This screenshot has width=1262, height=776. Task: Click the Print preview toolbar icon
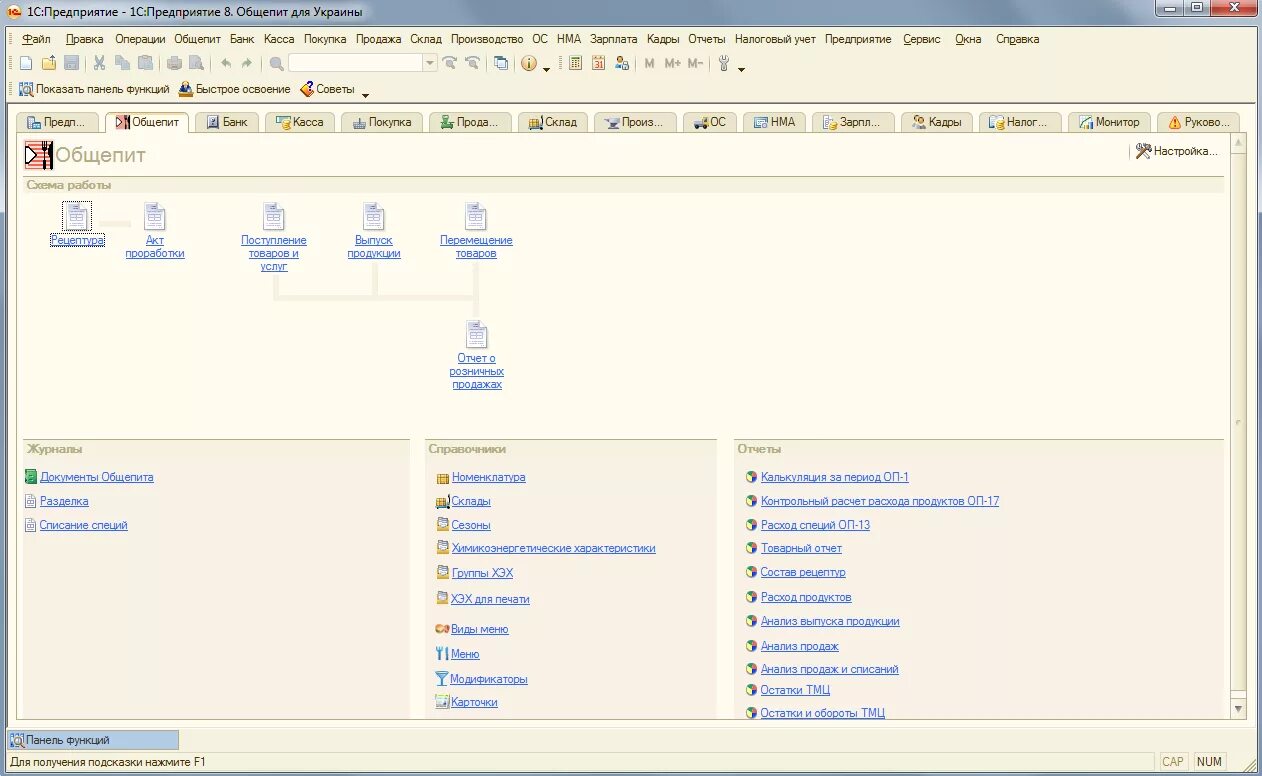(x=197, y=63)
